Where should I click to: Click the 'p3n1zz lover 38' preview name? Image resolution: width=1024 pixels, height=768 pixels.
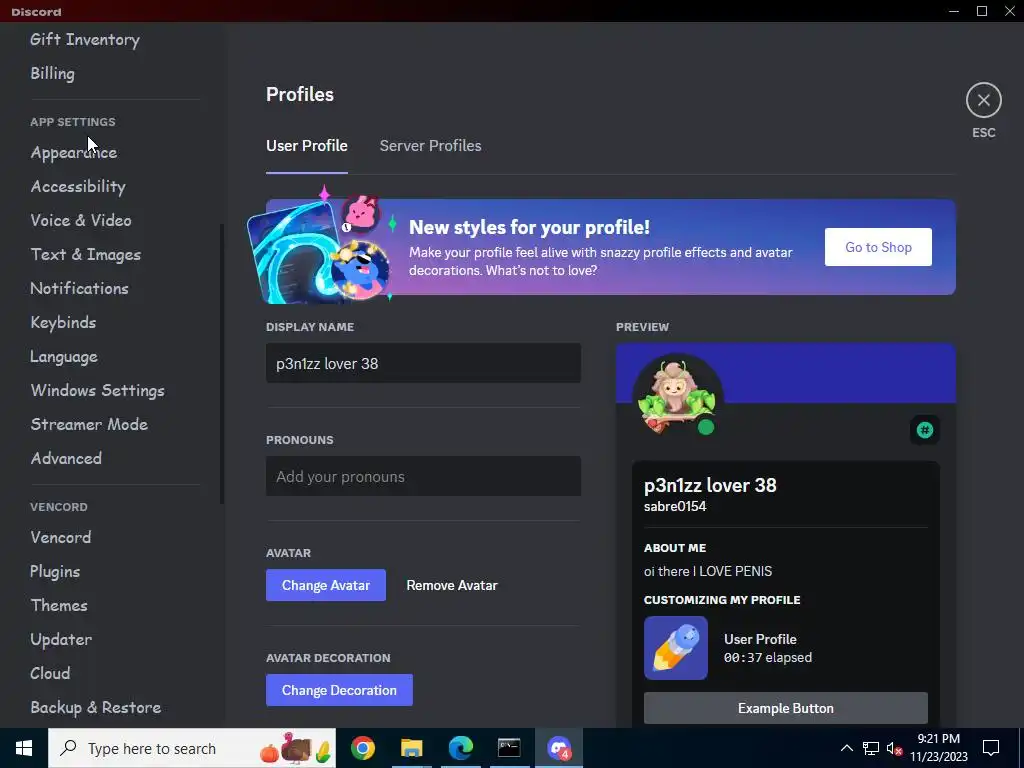click(710, 485)
